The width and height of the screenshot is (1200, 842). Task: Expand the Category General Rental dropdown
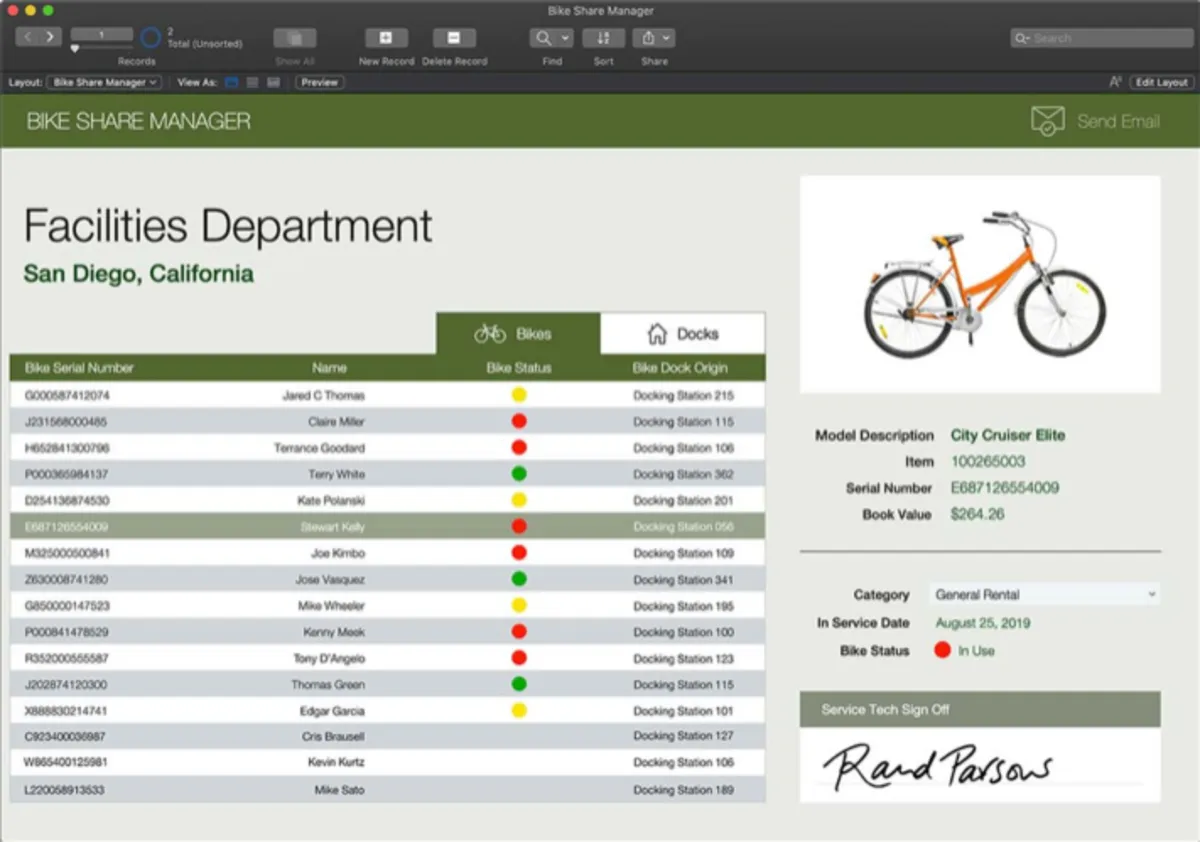[x=1151, y=594]
